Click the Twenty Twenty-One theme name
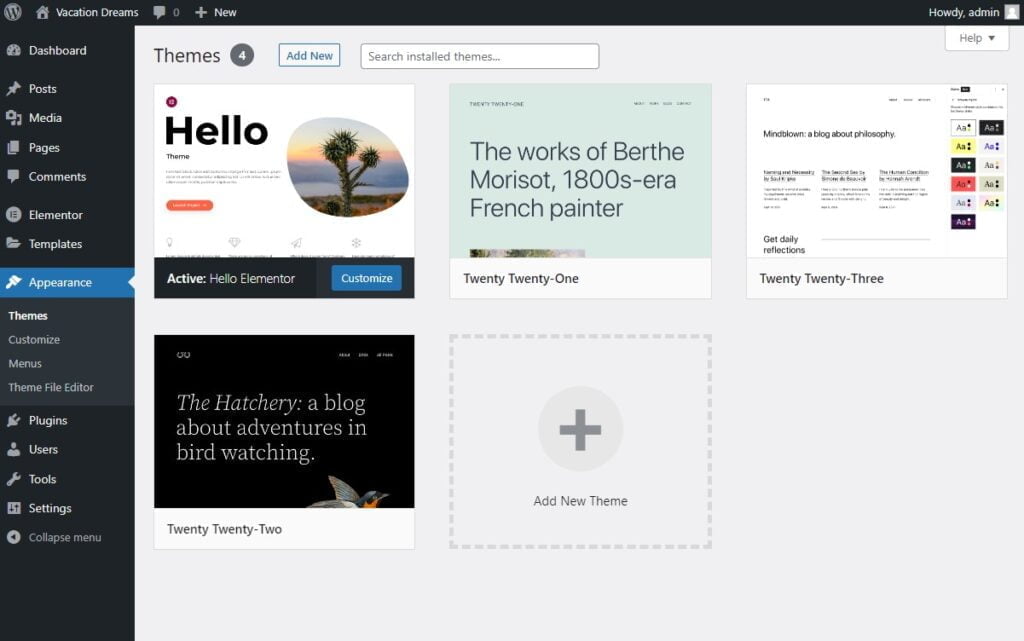 coord(521,279)
